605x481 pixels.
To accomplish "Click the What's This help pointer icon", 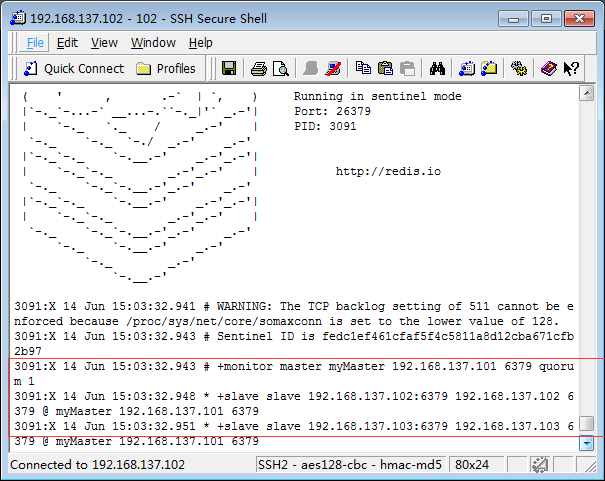I will 571,68.
